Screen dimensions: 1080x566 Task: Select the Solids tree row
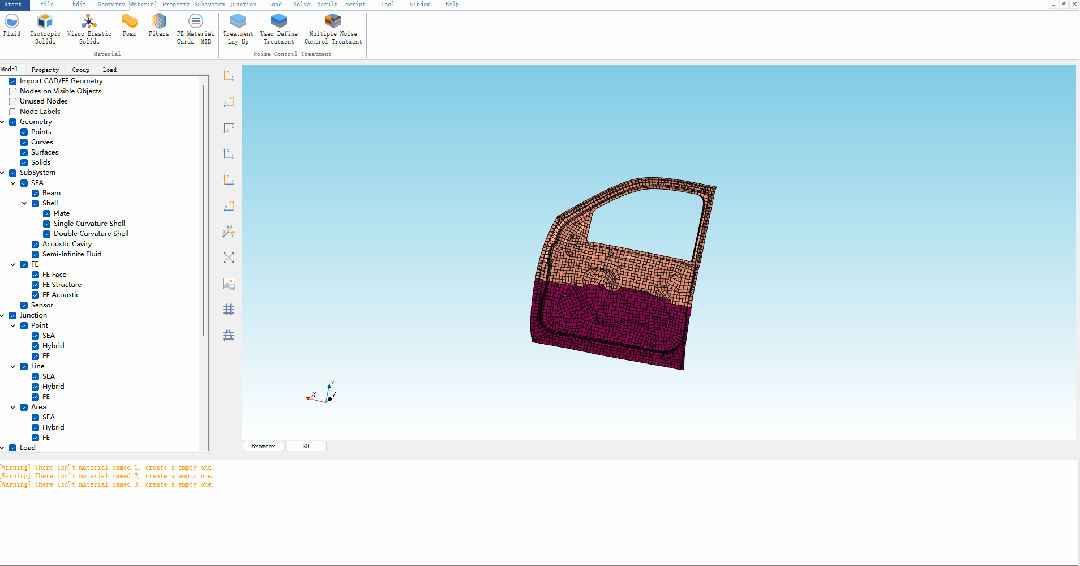pos(41,163)
